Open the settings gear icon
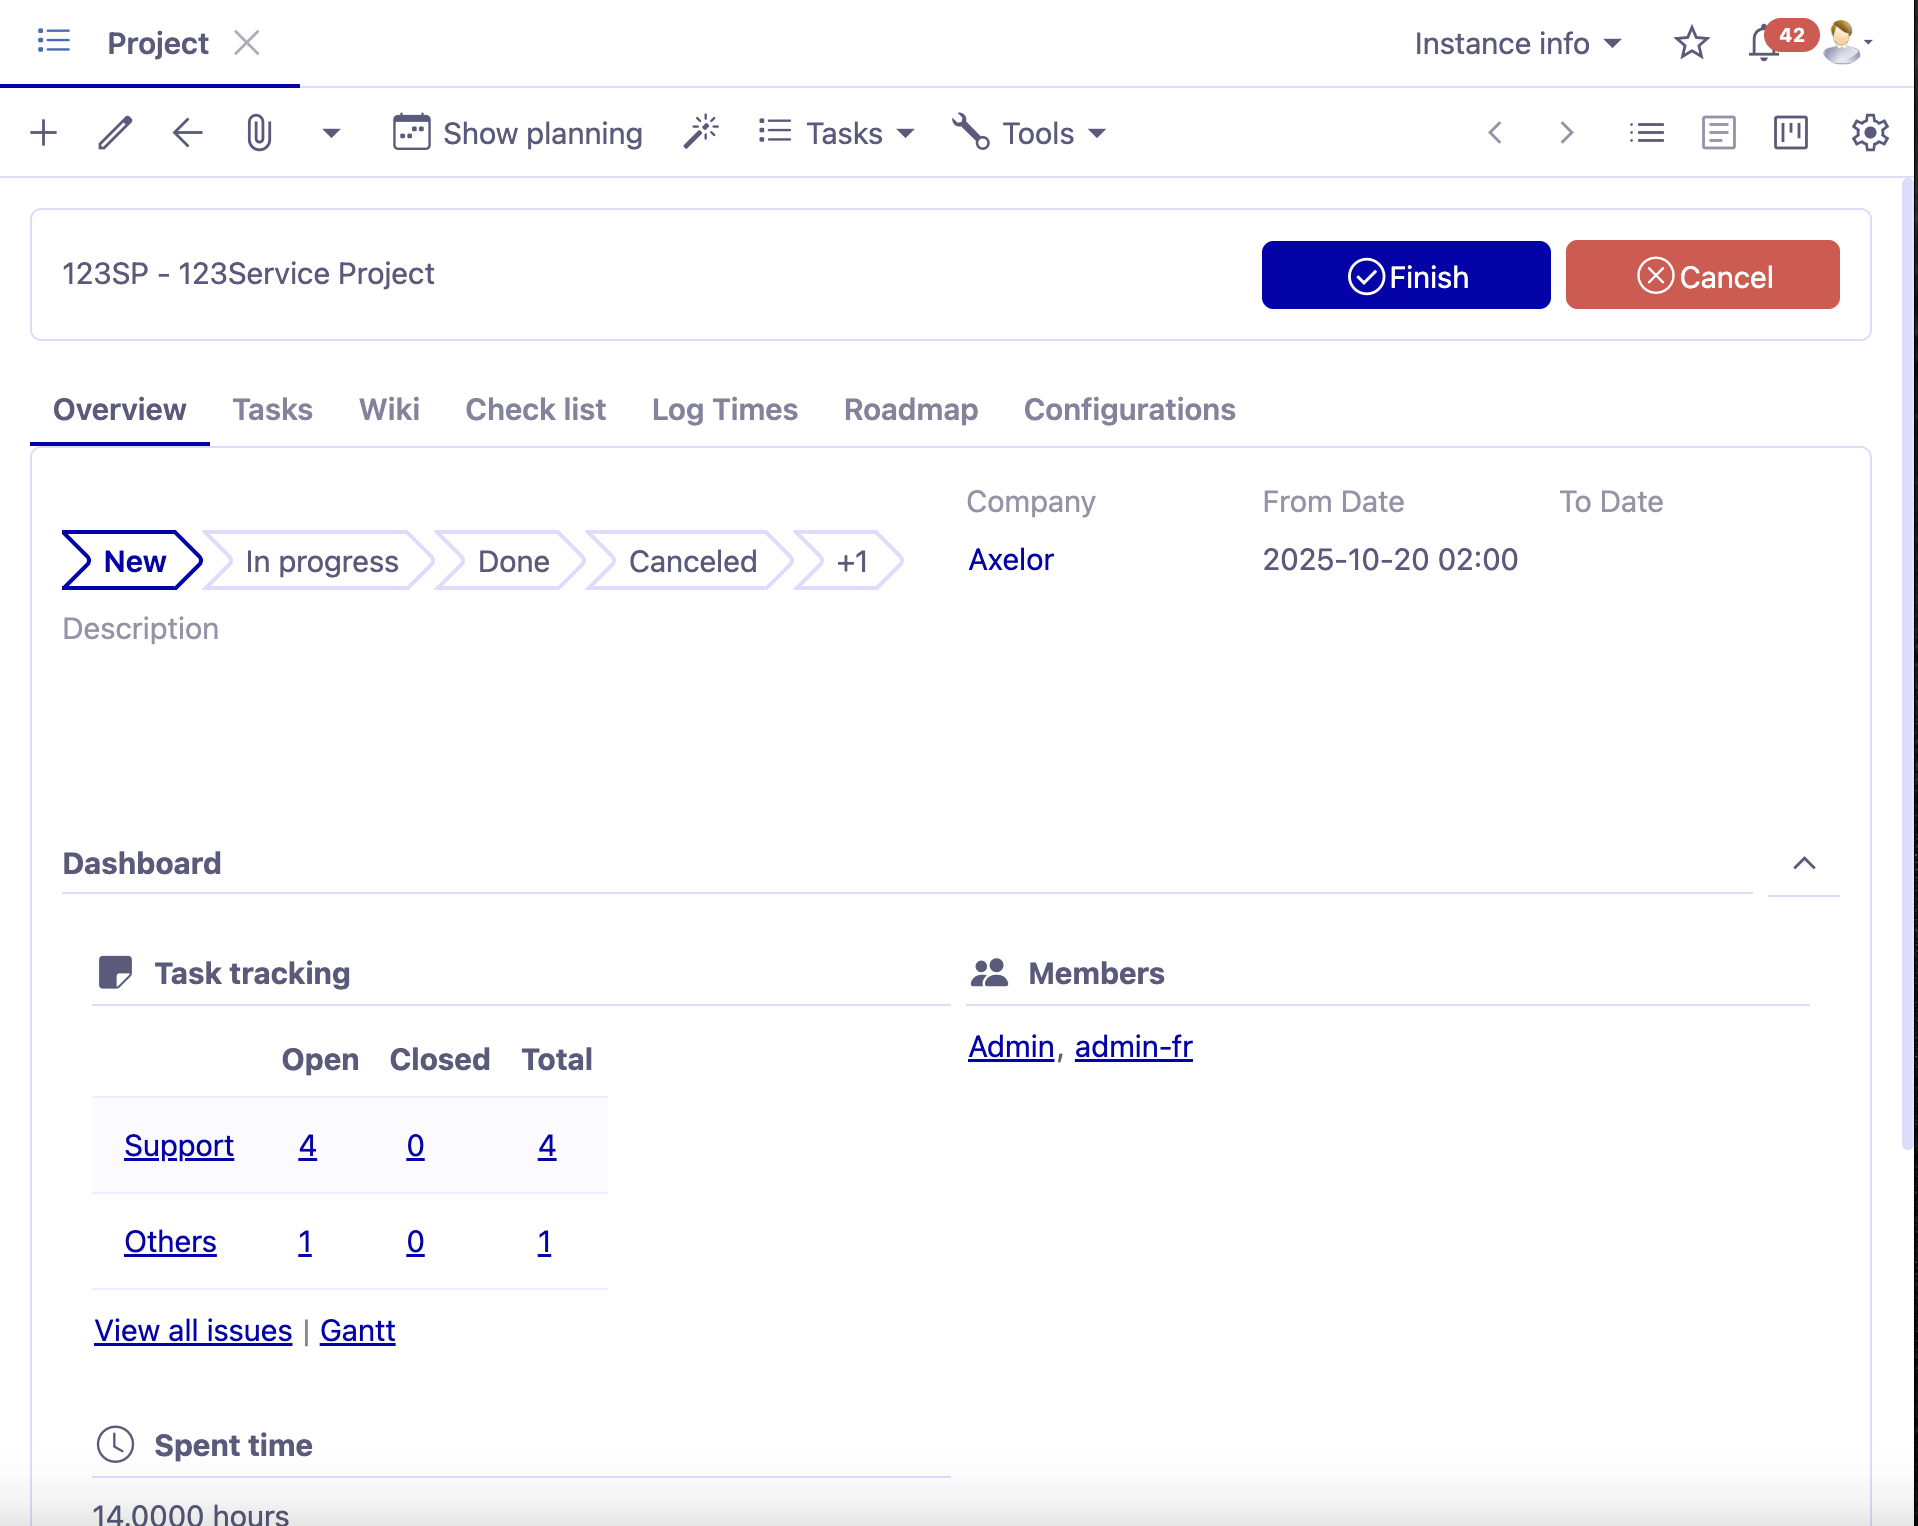The image size is (1918, 1526). coord(1869,132)
